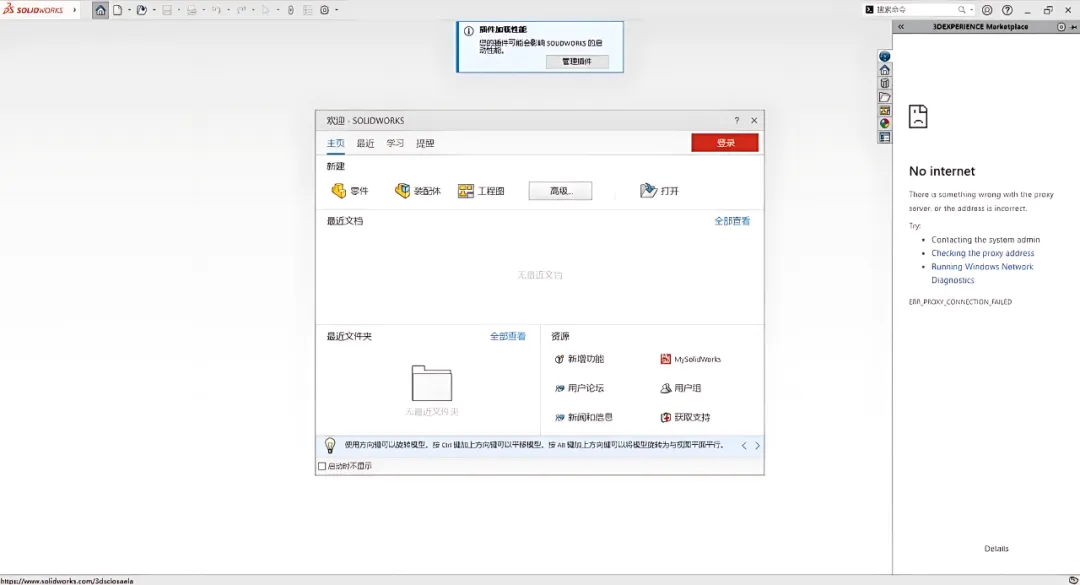
Task: Click the Redo toolbar icon
Action: (241, 10)
